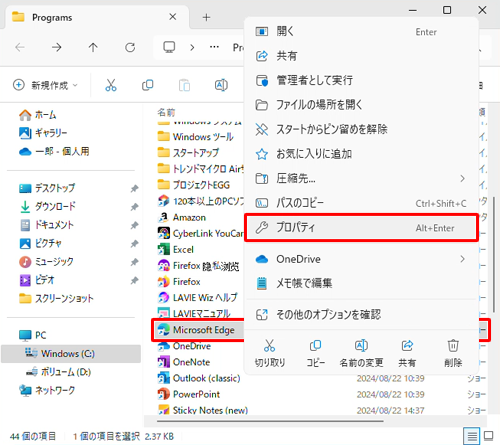Image resolution: width=500 pixels, height=445 pixels.
Task: Click the Rename icon in the toolbar
Action: tap(221, 85)
